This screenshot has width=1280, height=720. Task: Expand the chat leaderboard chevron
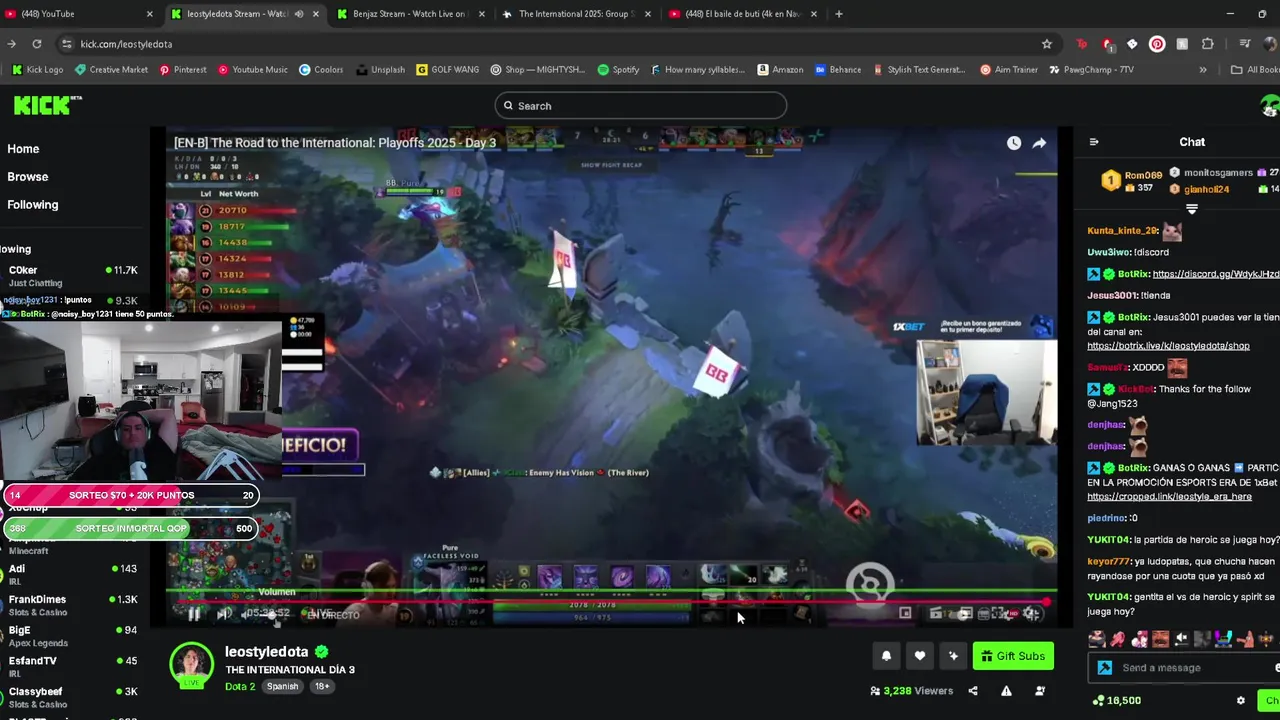(x=1191, y=209)
